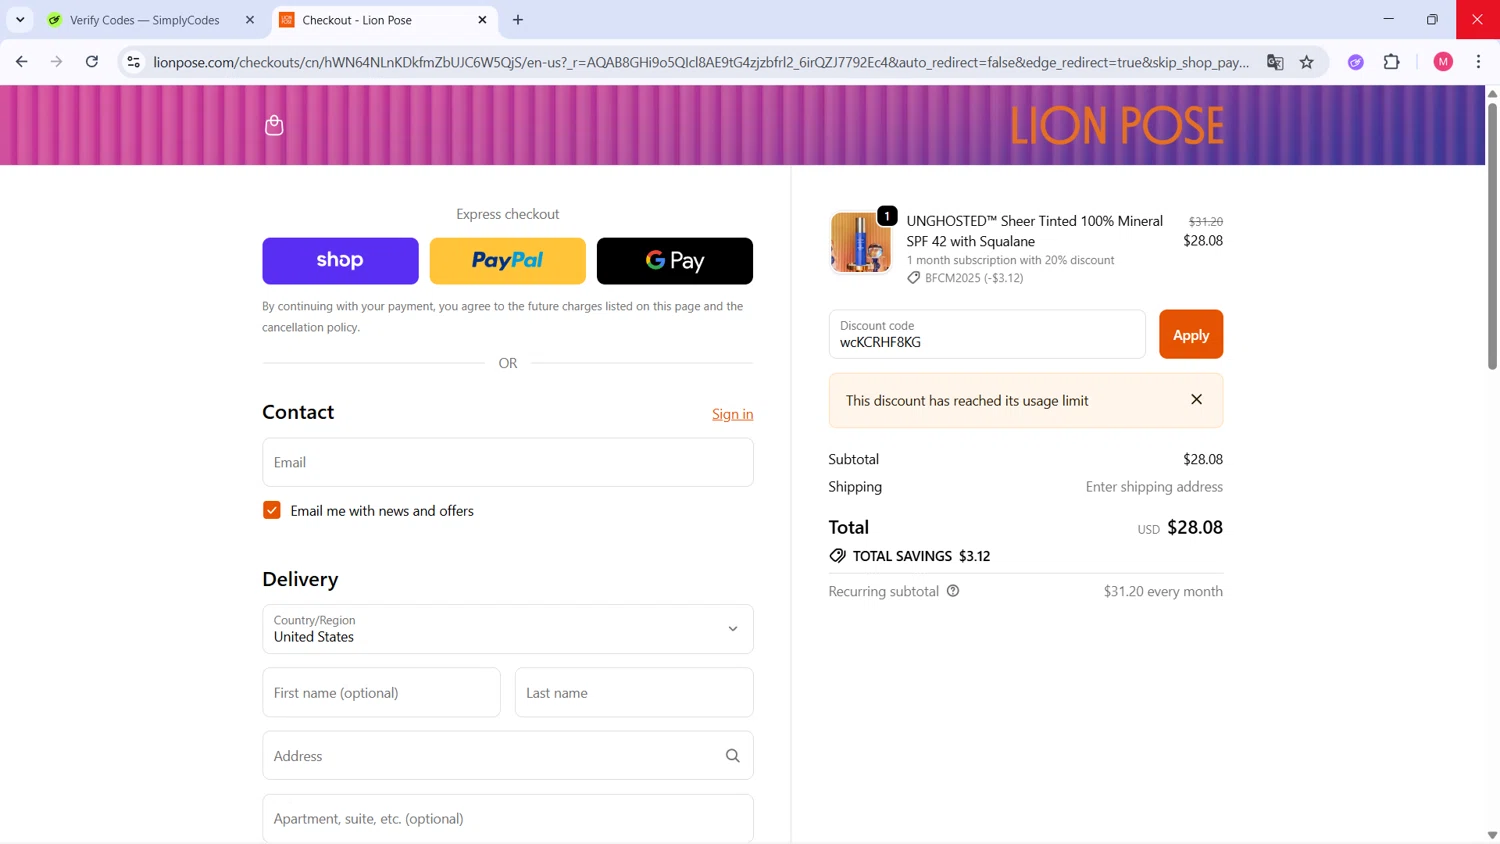Screen dimensions: 1500x844
Task: Pay with Shop Pay button
Action: (x=340, y=261)
